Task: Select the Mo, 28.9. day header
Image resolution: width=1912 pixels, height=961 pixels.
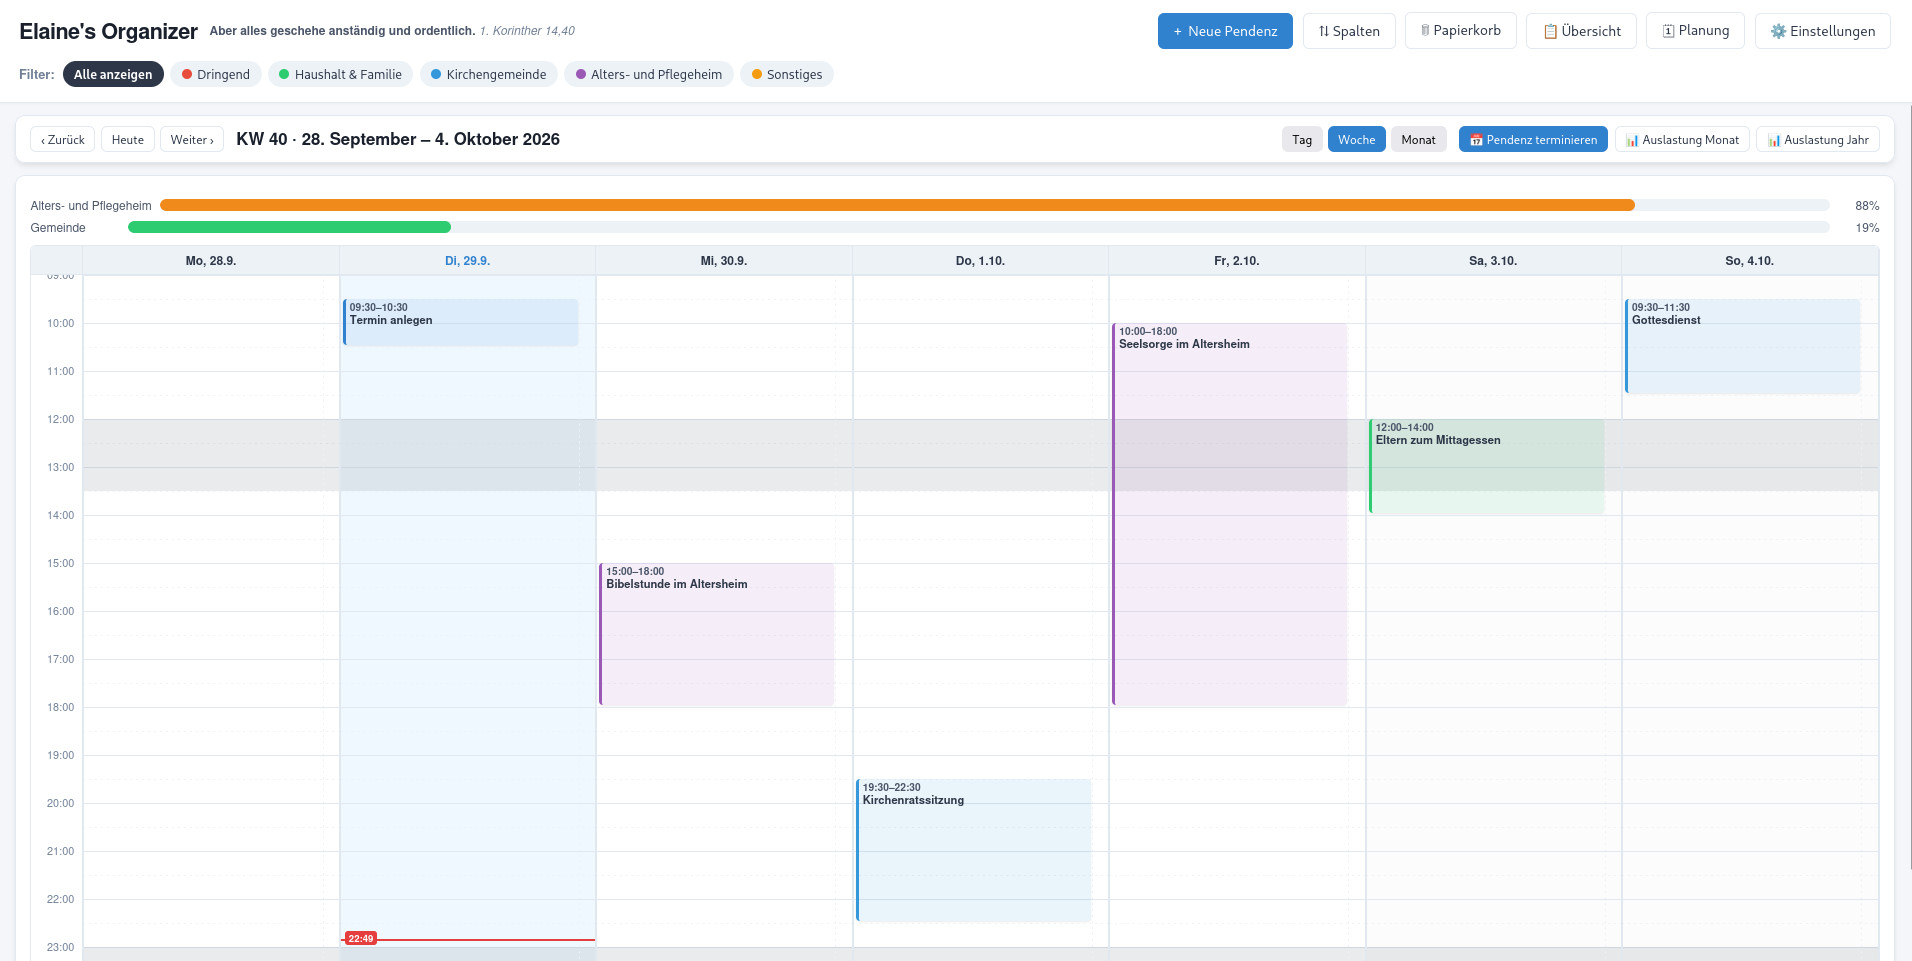Action: point(211,261)
